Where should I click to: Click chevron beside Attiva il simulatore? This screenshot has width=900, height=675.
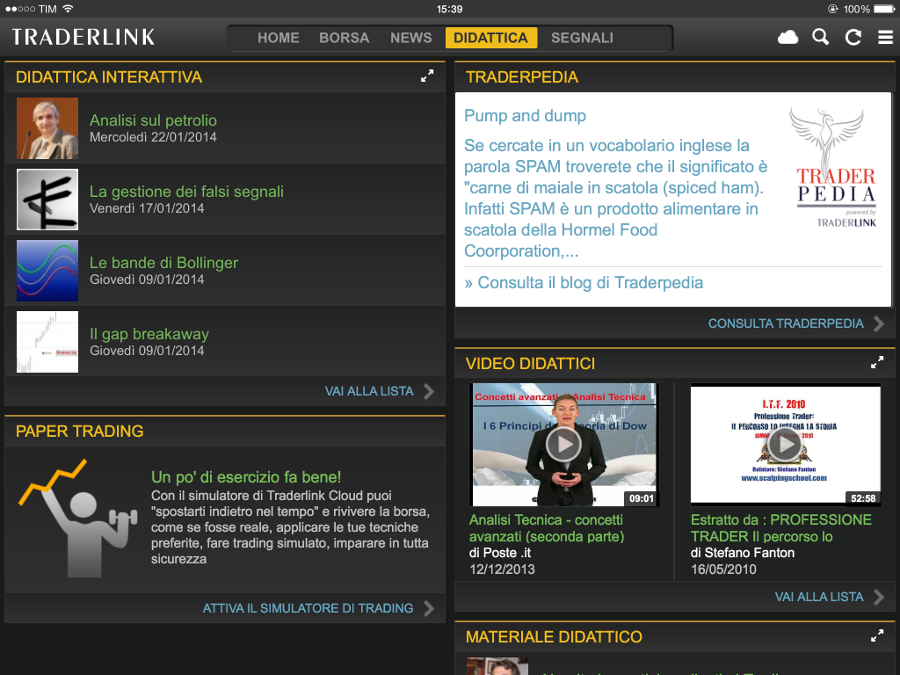[x=429, y=608]
